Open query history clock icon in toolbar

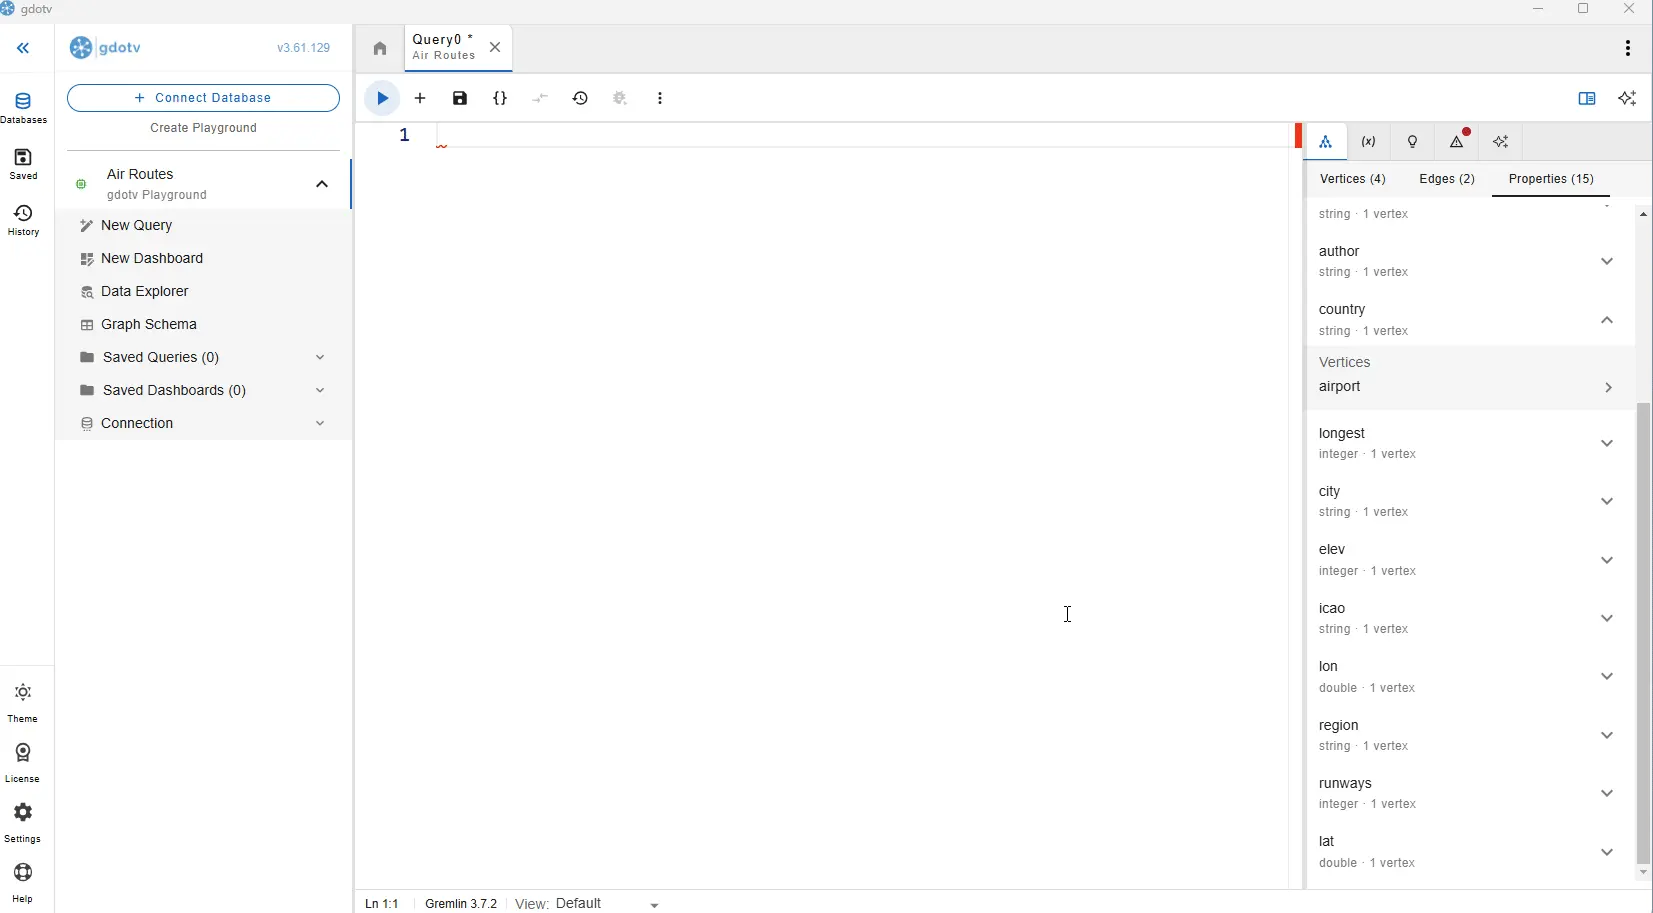click(x=580, y=98)
